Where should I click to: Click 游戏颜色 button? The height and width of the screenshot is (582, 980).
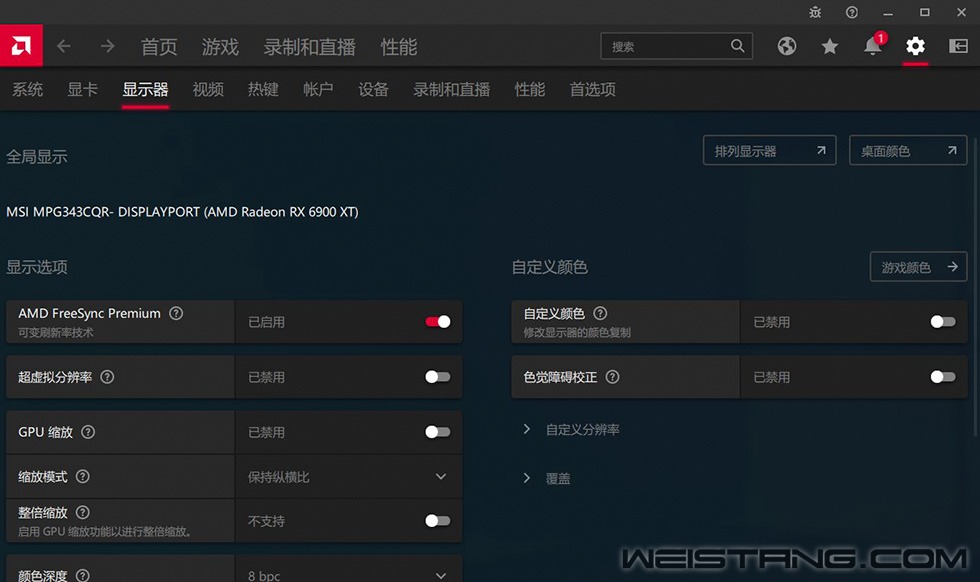pos(919,267)
